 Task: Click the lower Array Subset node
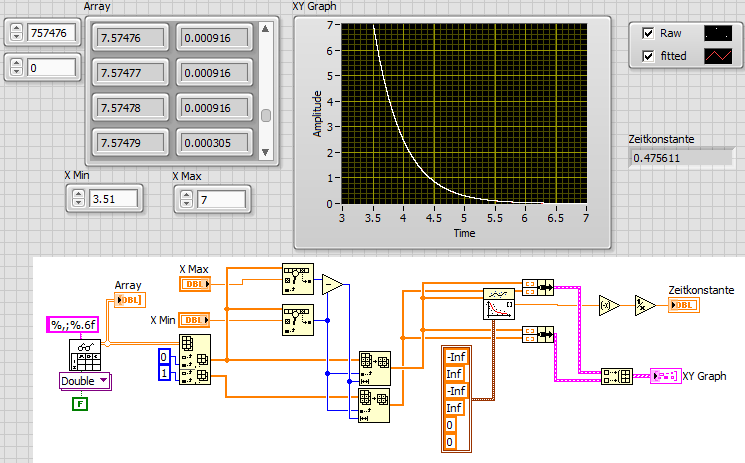click(374, 405)
